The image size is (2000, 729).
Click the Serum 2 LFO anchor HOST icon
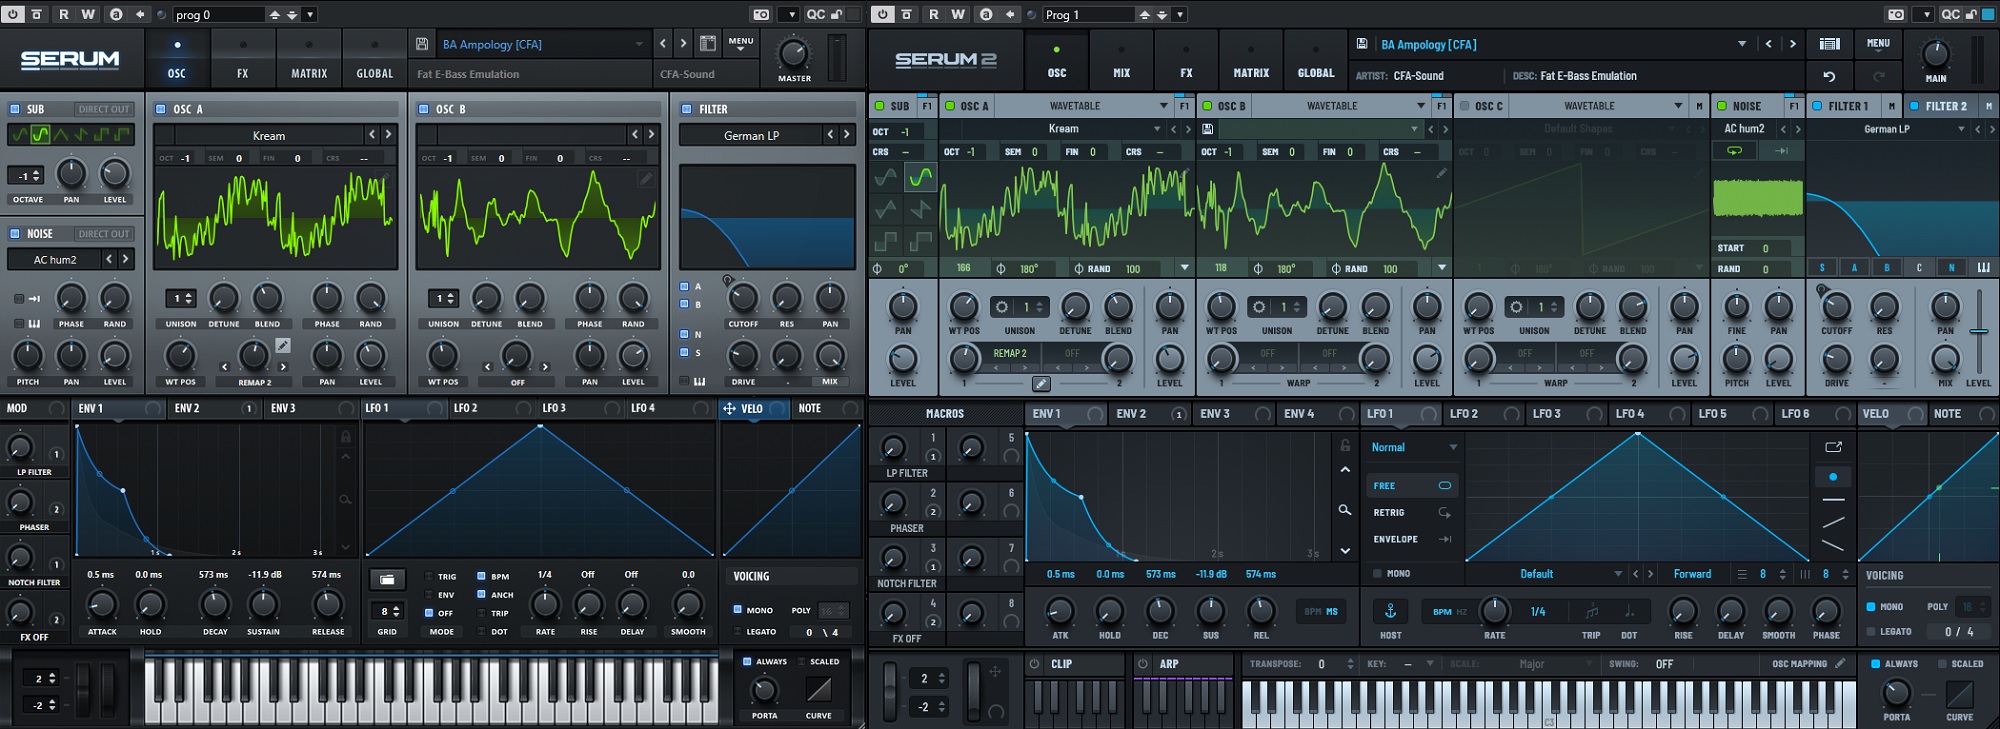(1390, 611)
